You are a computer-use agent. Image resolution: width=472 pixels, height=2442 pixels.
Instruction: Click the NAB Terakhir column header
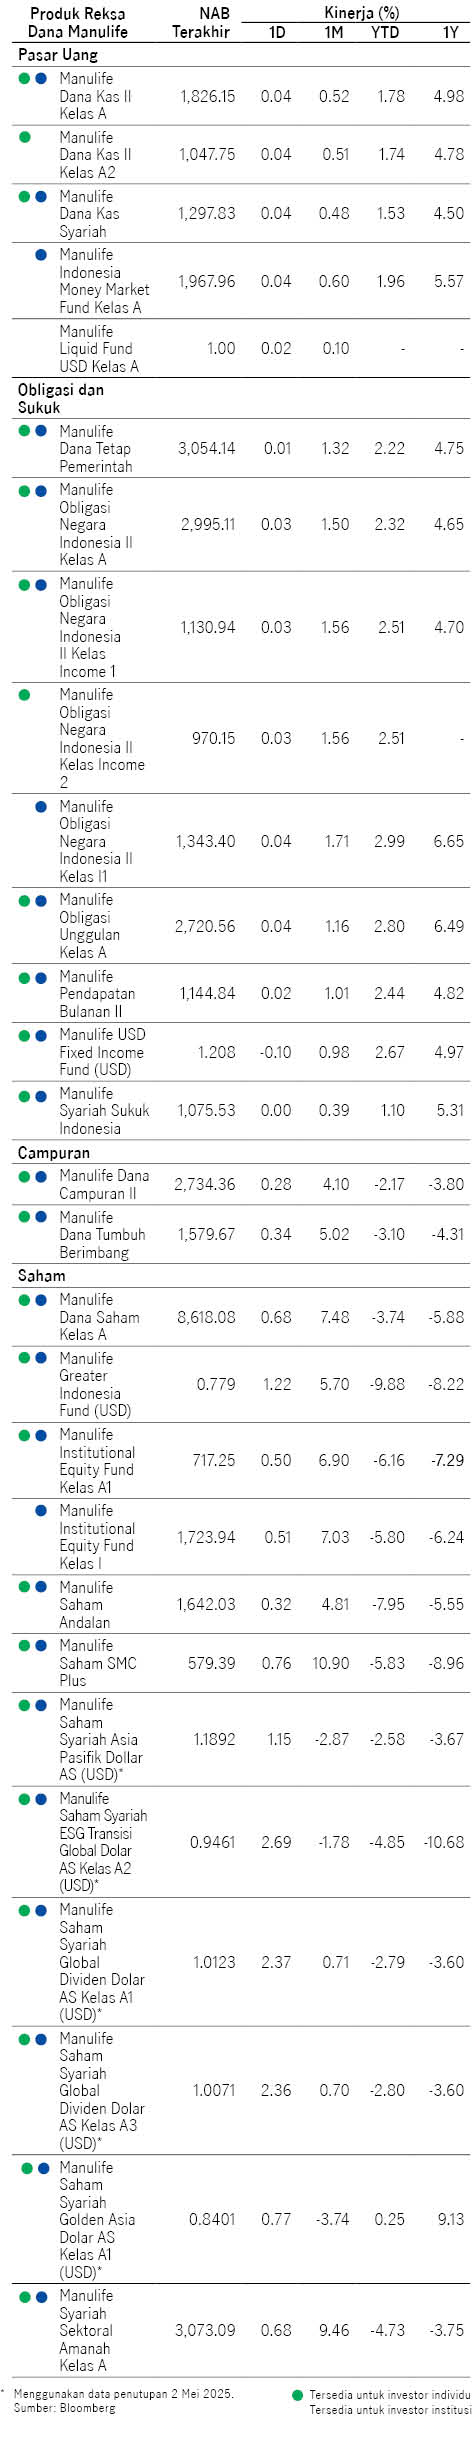click(x=201, y=22)
